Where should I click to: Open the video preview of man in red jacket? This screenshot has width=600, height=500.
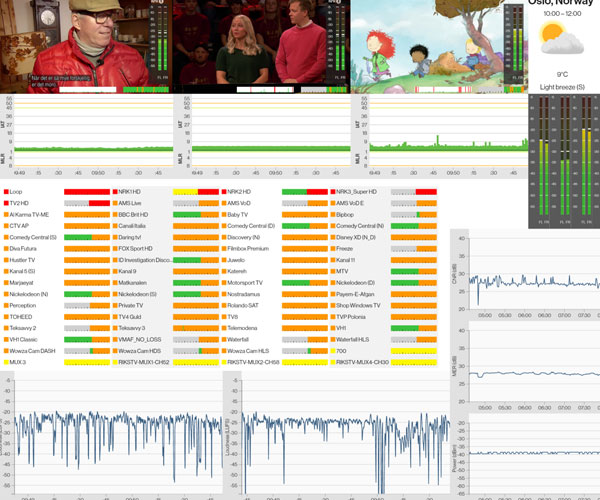(86, 45)
